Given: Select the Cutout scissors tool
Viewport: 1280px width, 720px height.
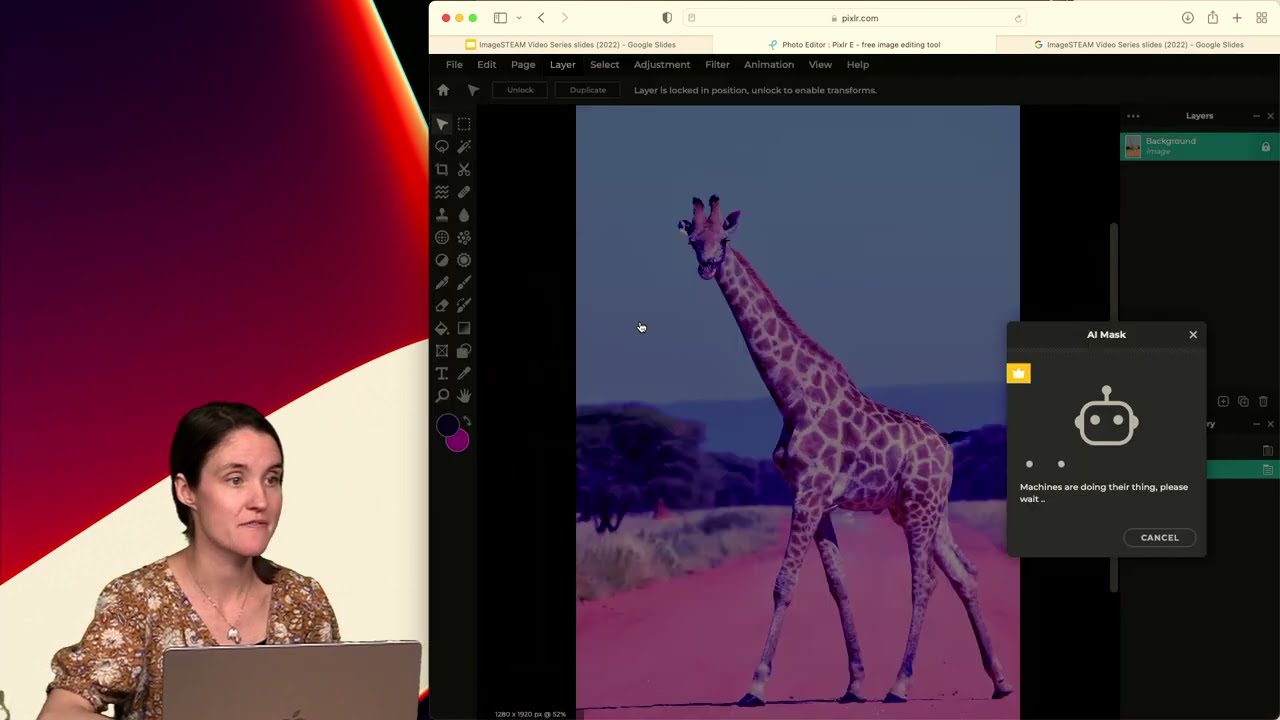Looking at the screenshot, I should coord(464,170).
